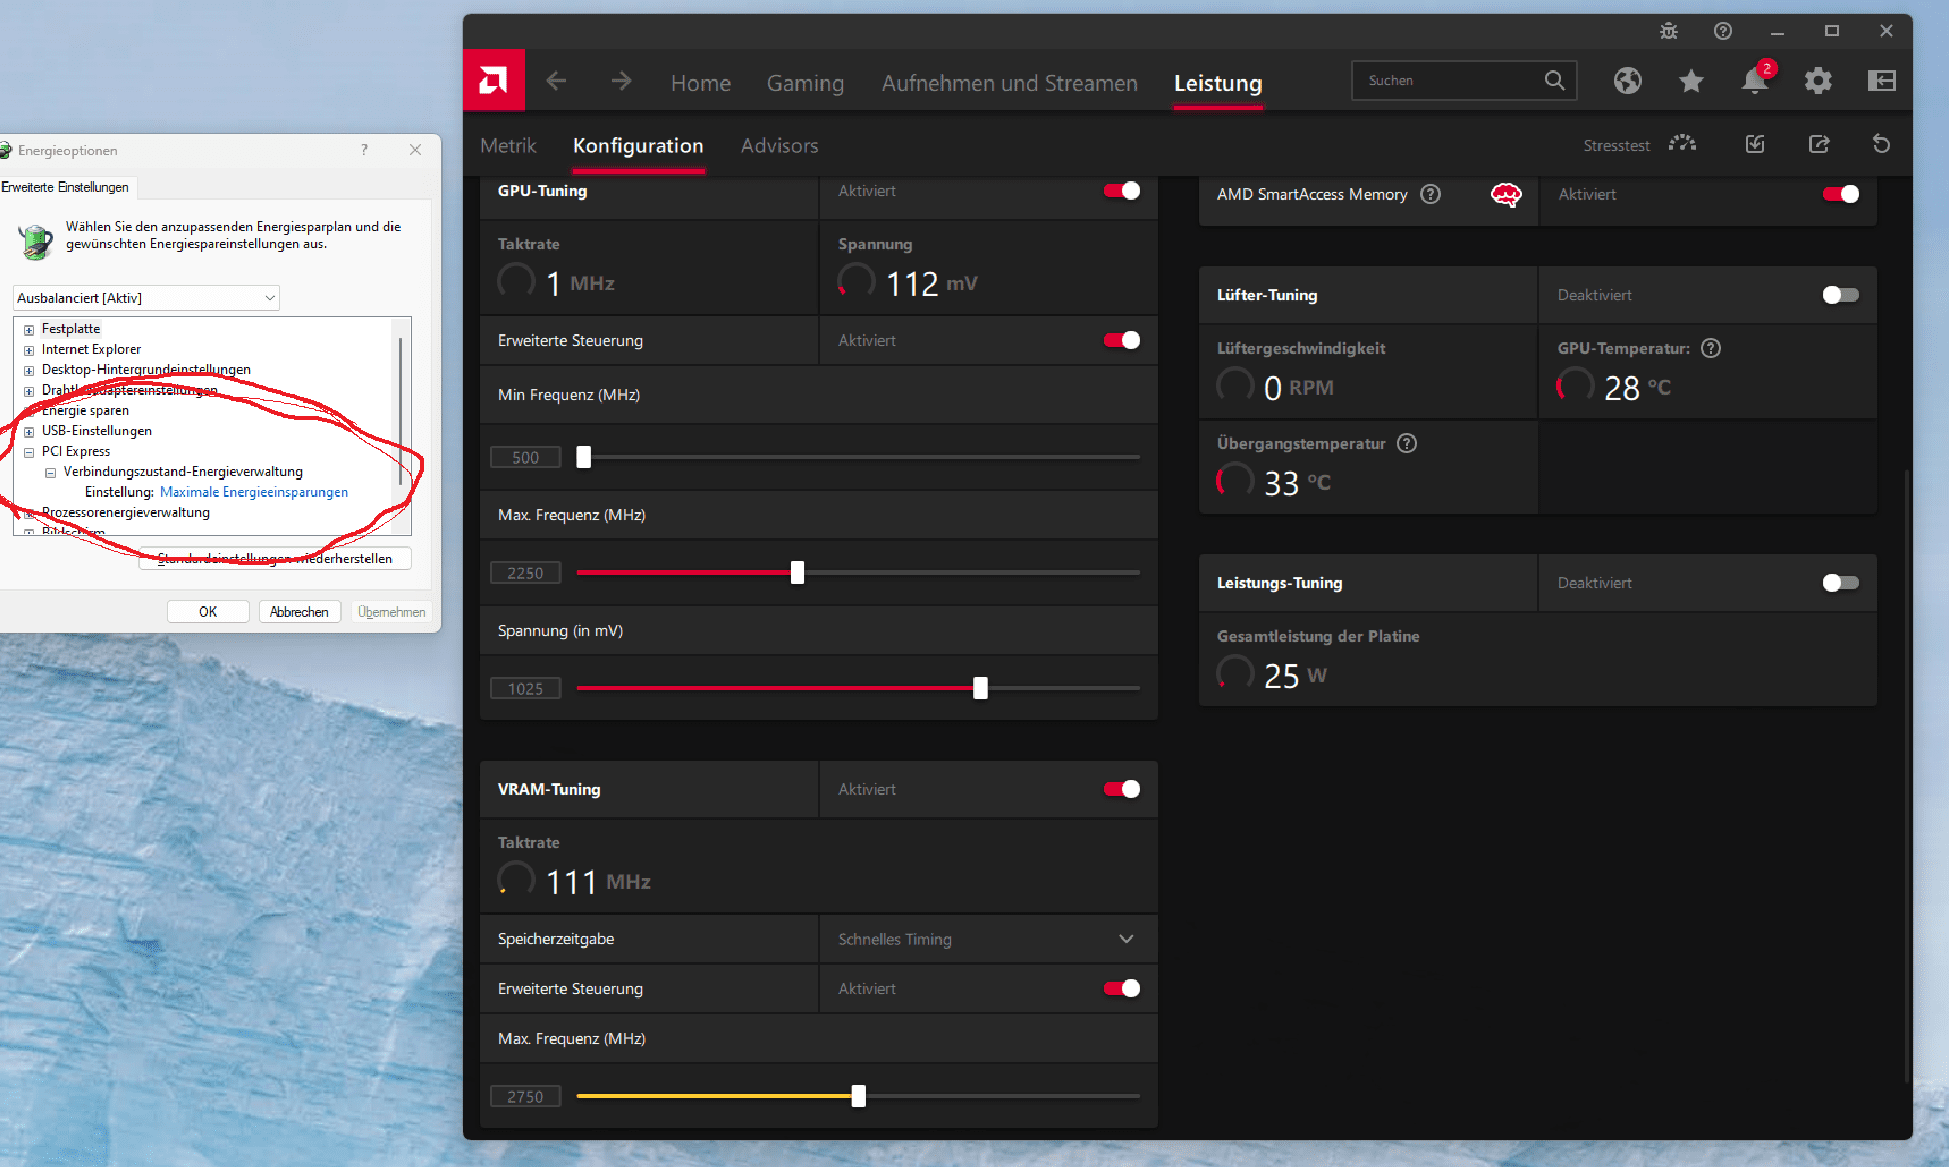Switch to the Home tab
This screenshot has height=1167, width=1950.
(x=701, y=83)
